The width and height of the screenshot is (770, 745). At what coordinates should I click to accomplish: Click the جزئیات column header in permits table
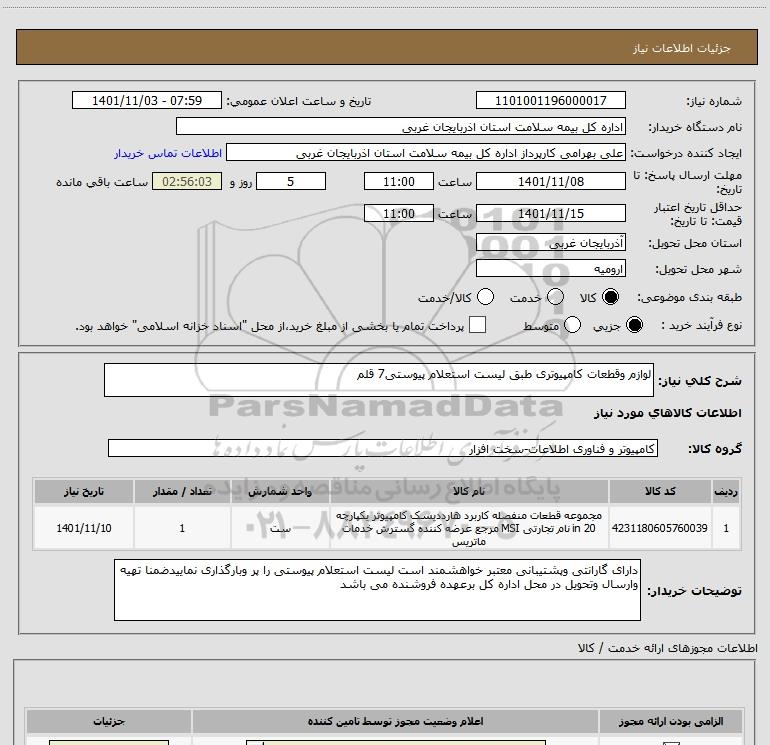tap(109, 721)
